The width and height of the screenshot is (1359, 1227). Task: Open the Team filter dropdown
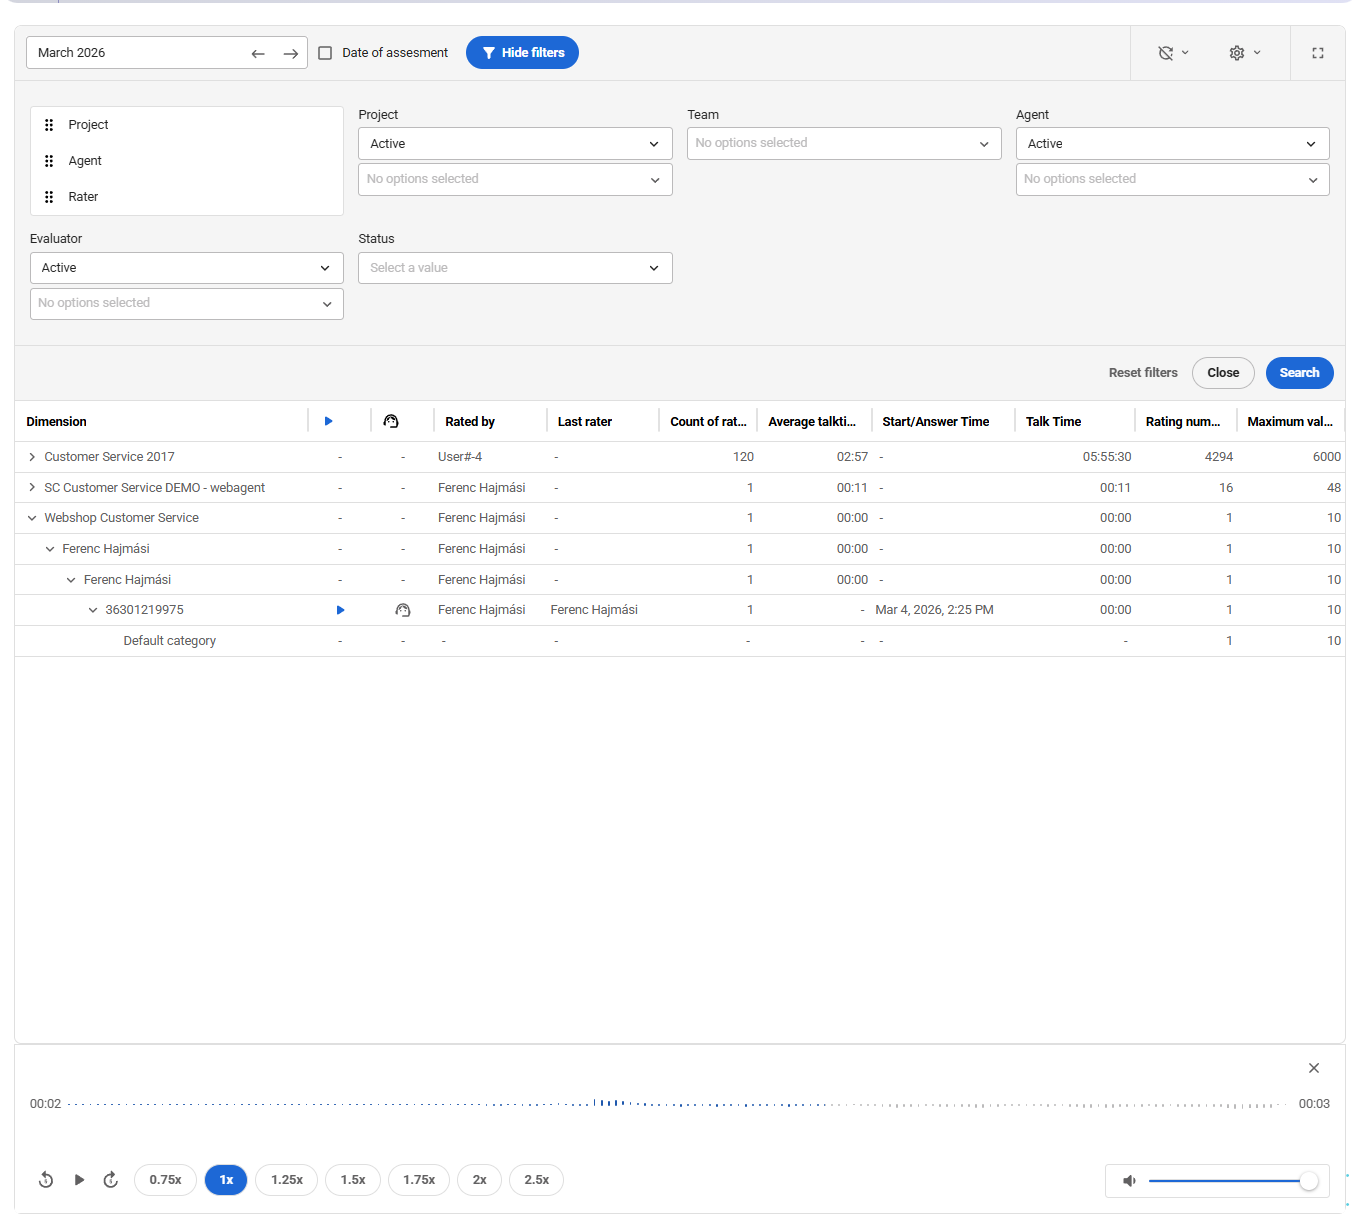point(843,144)
